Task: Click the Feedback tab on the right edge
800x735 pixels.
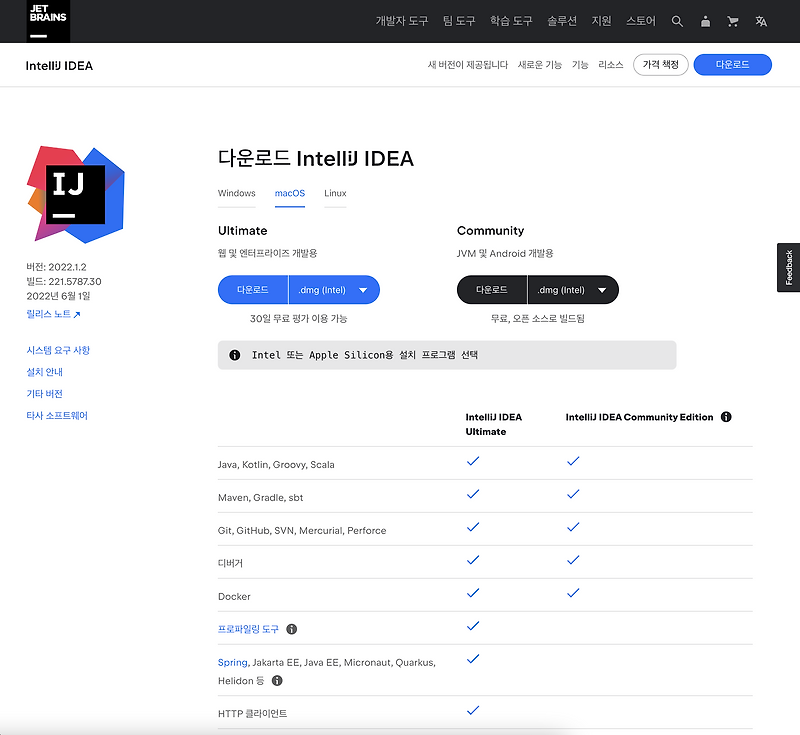Action: (x=791, y=267)
